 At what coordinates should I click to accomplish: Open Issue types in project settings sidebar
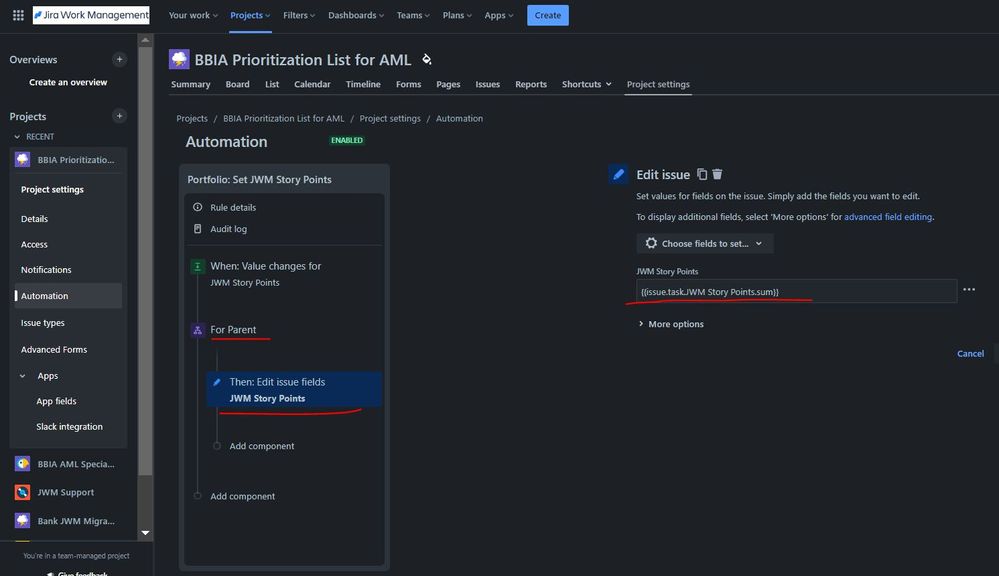click(43, 323)
